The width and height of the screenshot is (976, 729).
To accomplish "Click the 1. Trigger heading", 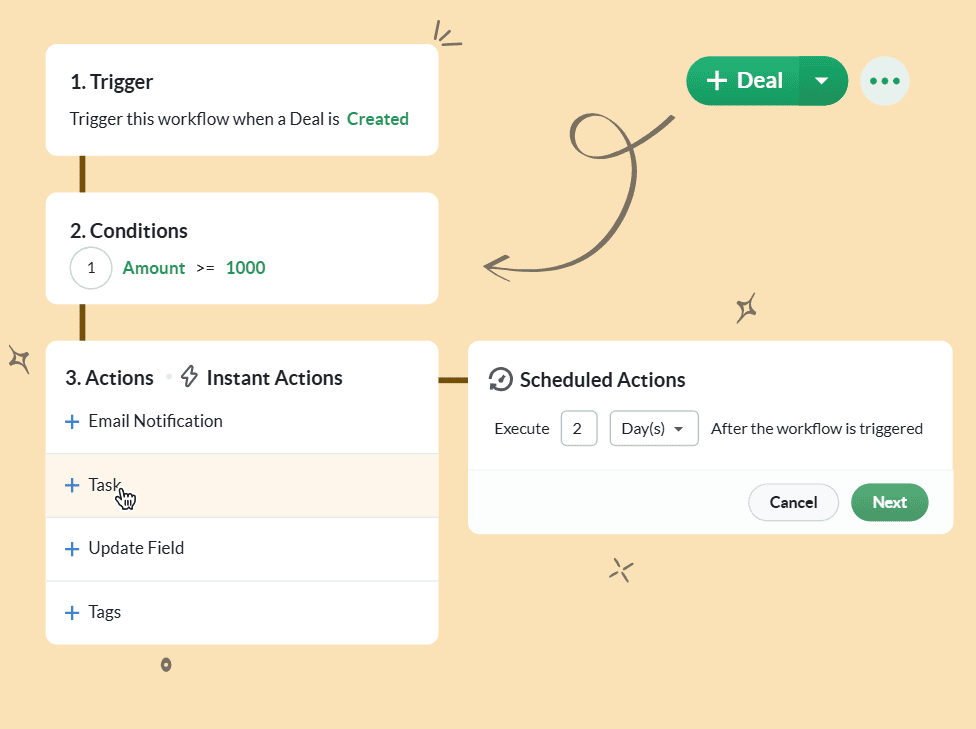I will click(x=111, y=82).
